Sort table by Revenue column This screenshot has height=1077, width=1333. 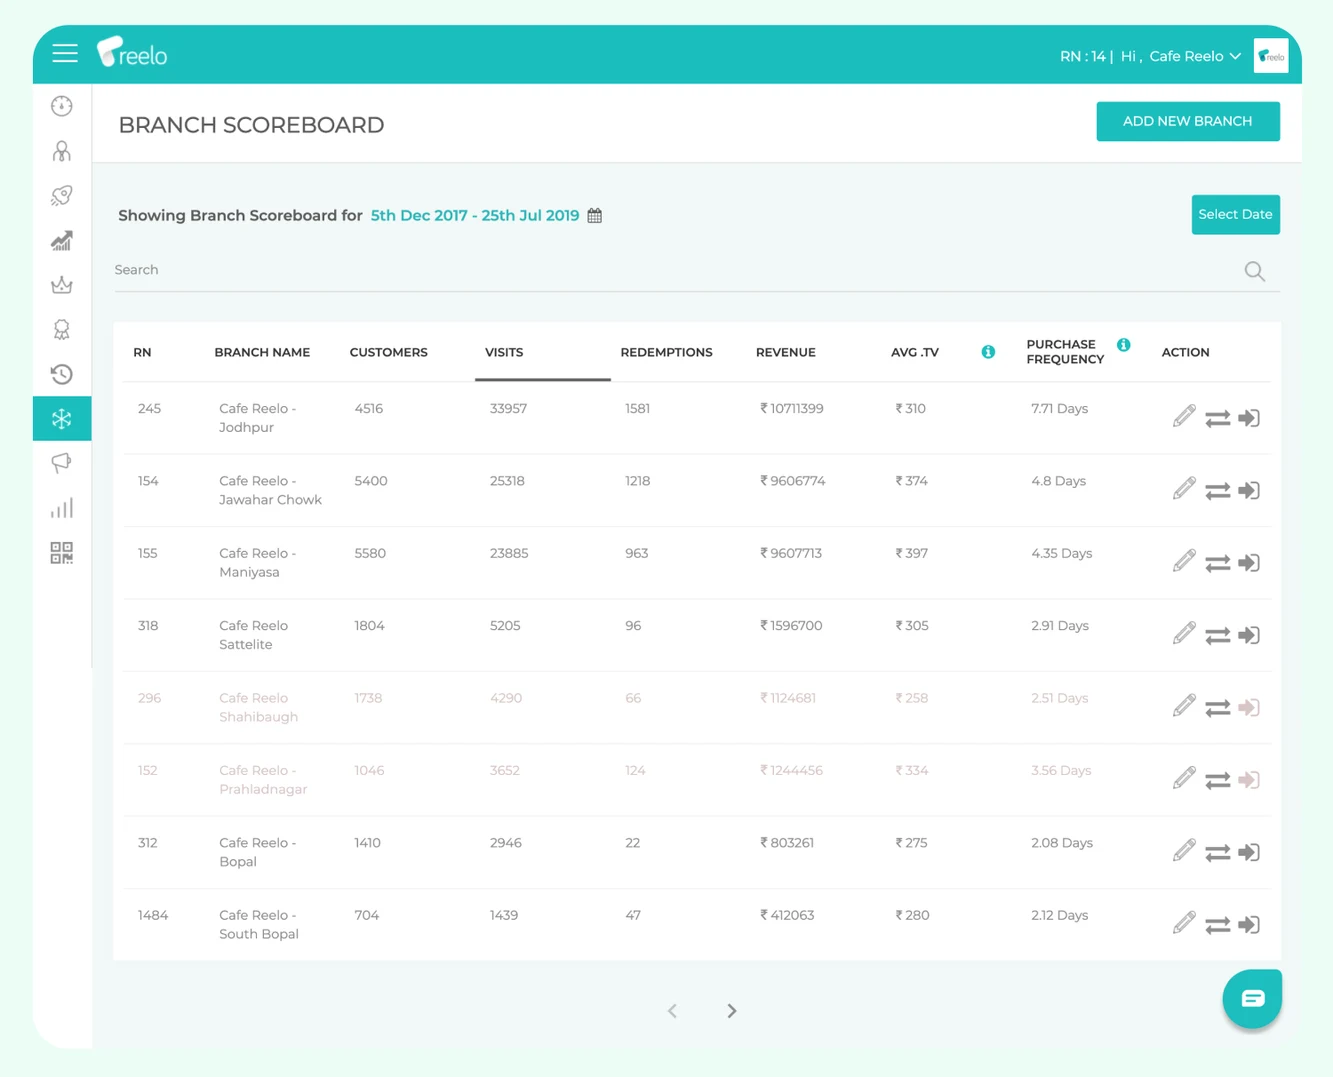(x=786, y=352)
